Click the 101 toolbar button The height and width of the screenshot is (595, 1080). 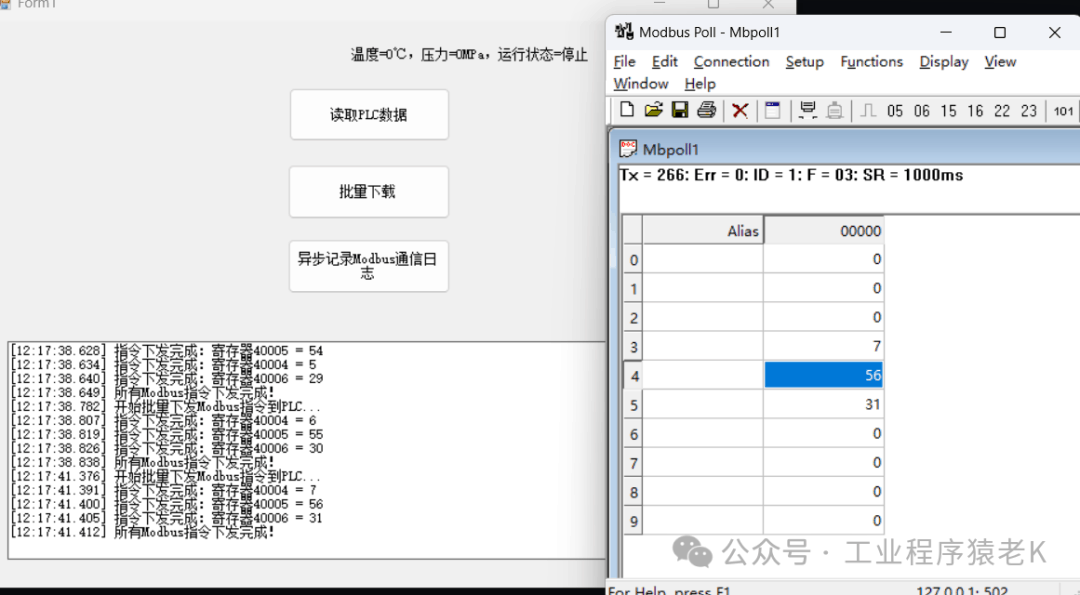tap(1063, 111)
